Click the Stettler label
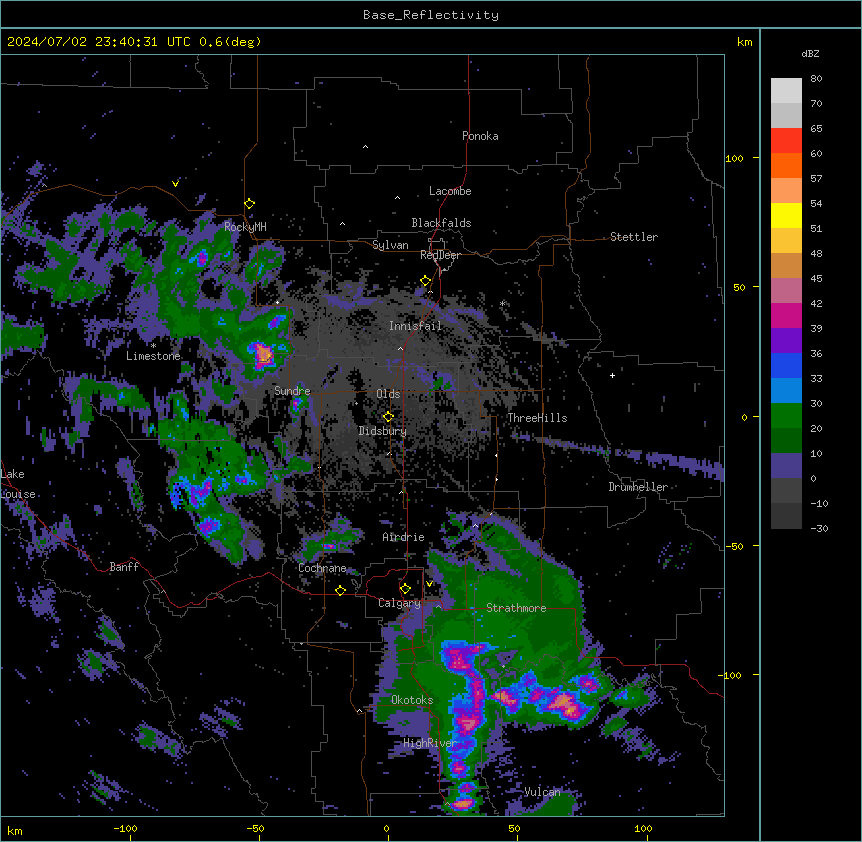 [634, 237]
